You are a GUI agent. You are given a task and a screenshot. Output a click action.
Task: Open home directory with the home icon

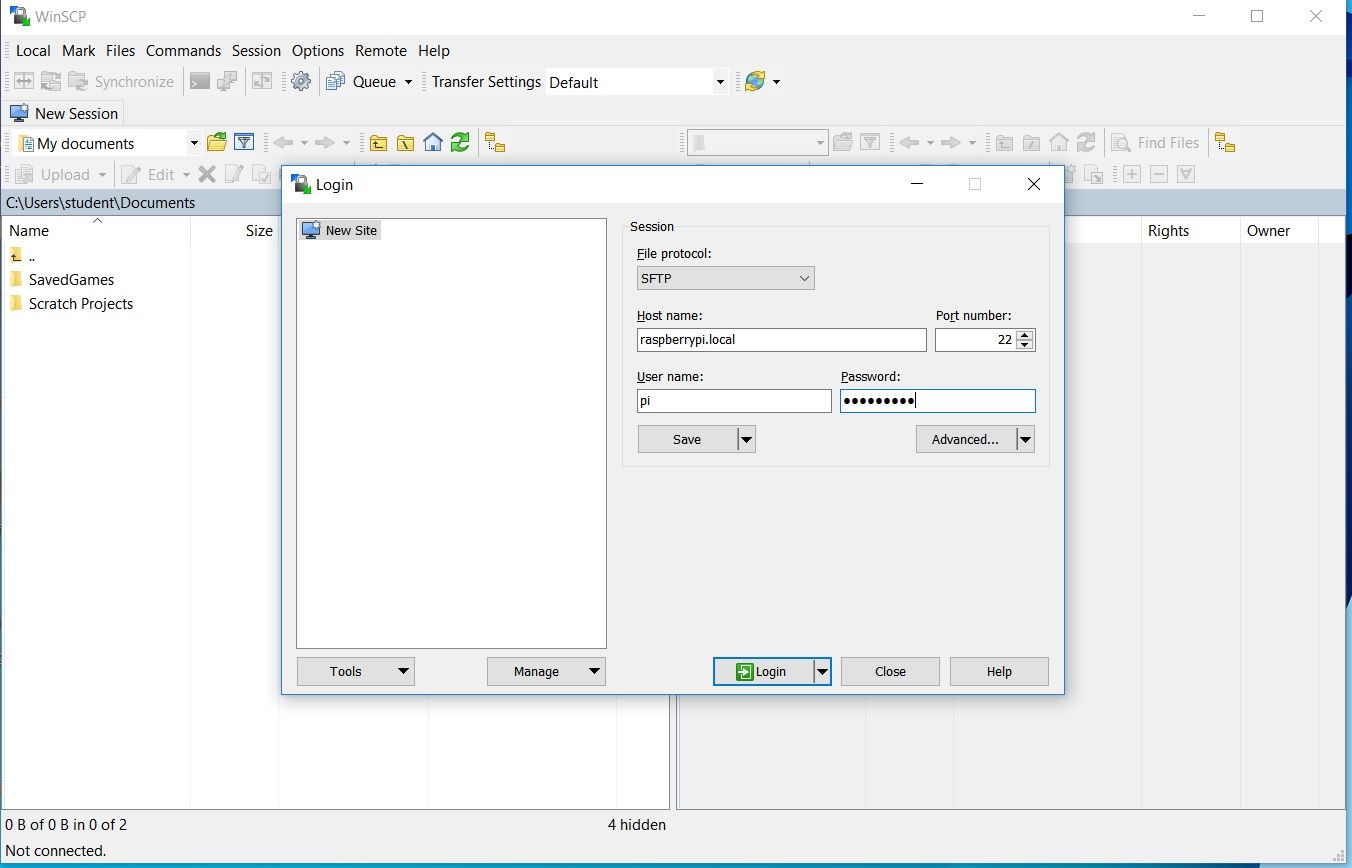coord(433,142)
